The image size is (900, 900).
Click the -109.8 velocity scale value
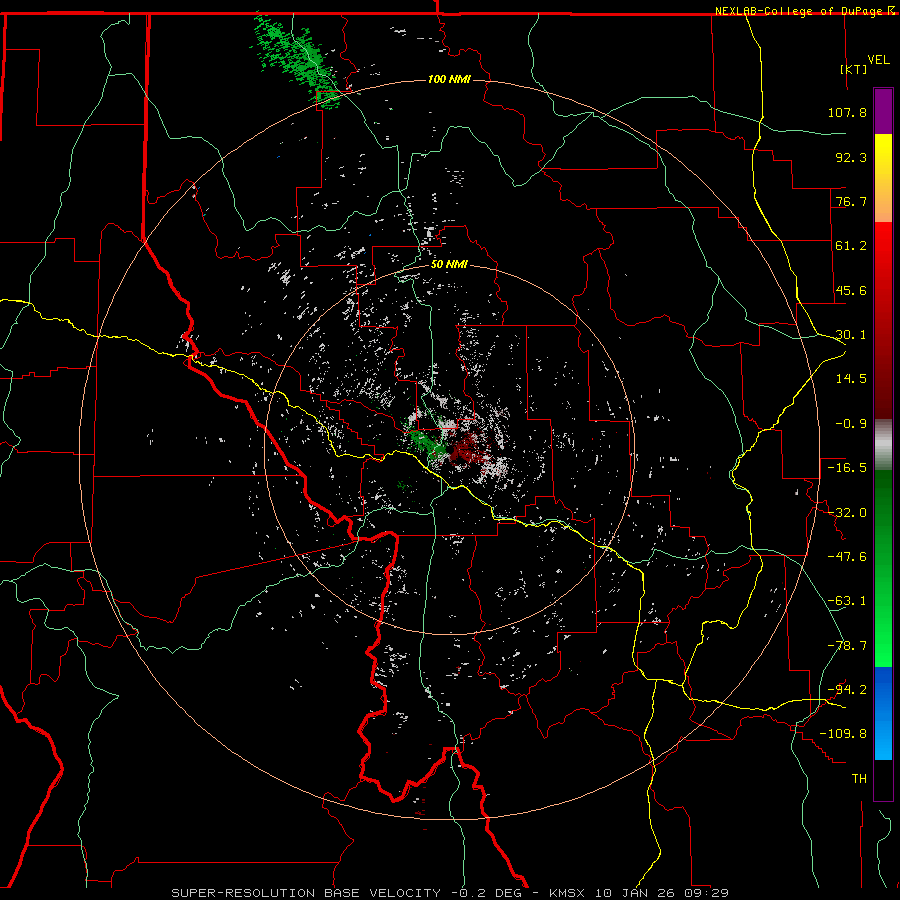843,734
